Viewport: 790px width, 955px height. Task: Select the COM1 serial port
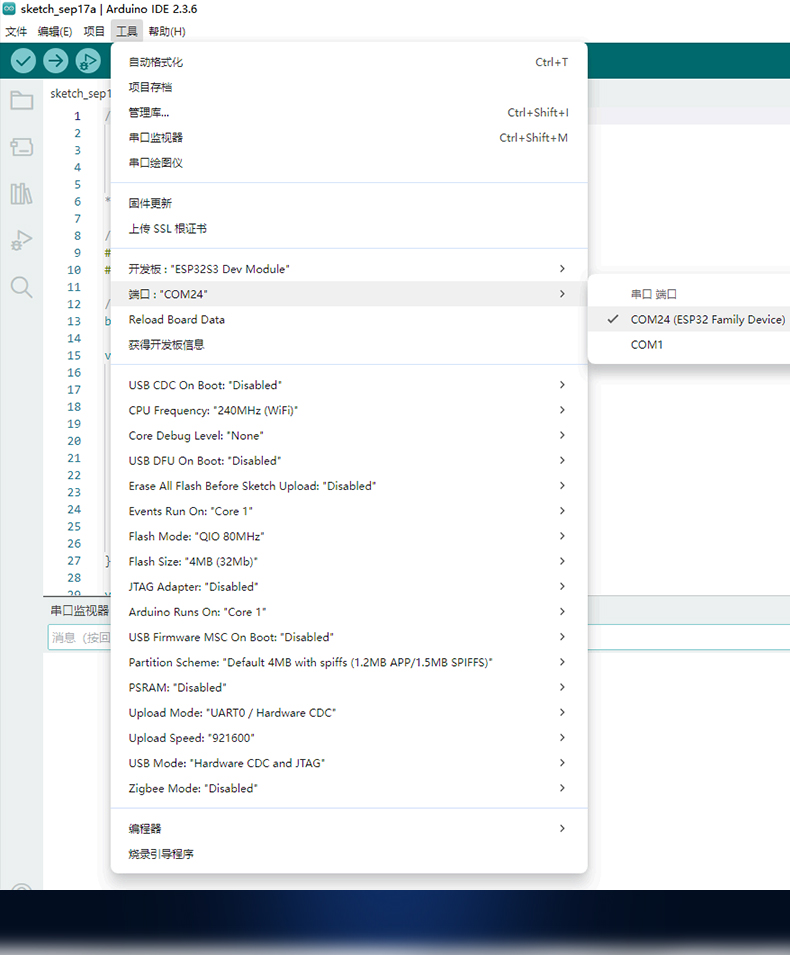tap(646, 345)
